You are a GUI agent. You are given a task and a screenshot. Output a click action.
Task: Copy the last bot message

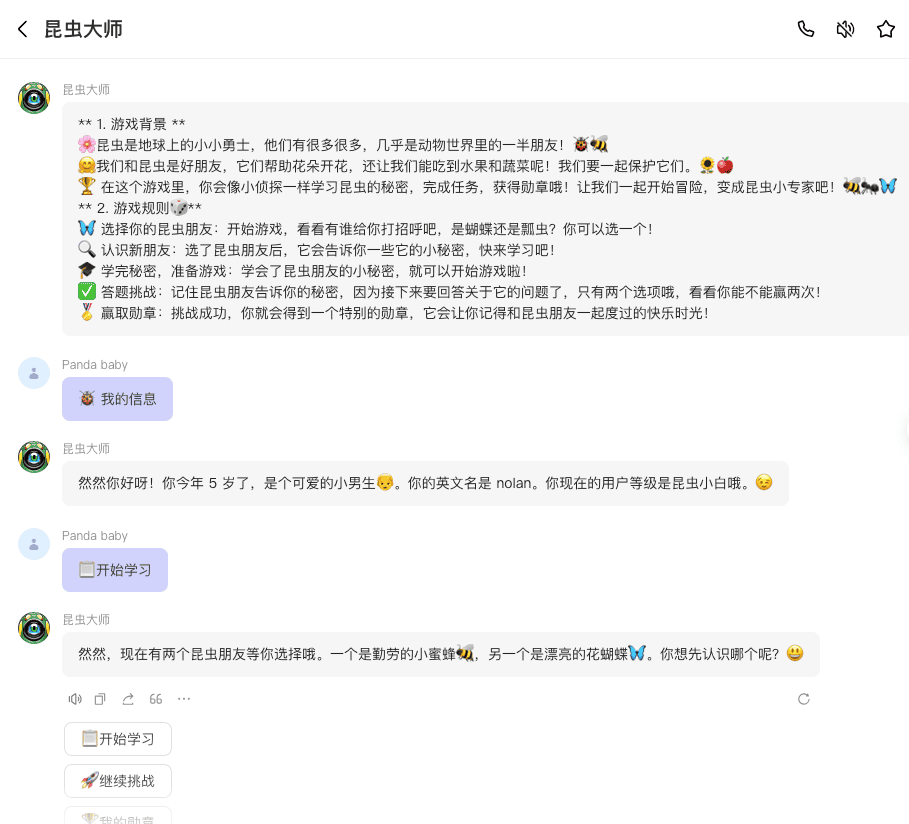tap(100, 699)
